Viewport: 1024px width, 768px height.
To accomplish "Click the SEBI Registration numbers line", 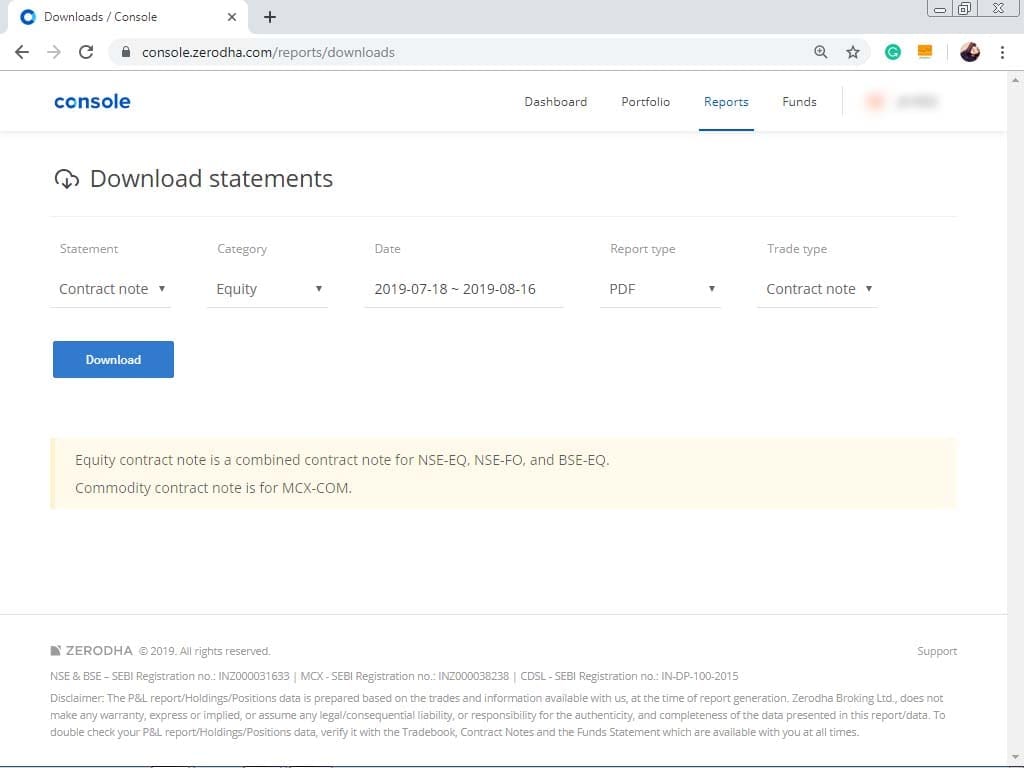I will [x=394, y=676].
